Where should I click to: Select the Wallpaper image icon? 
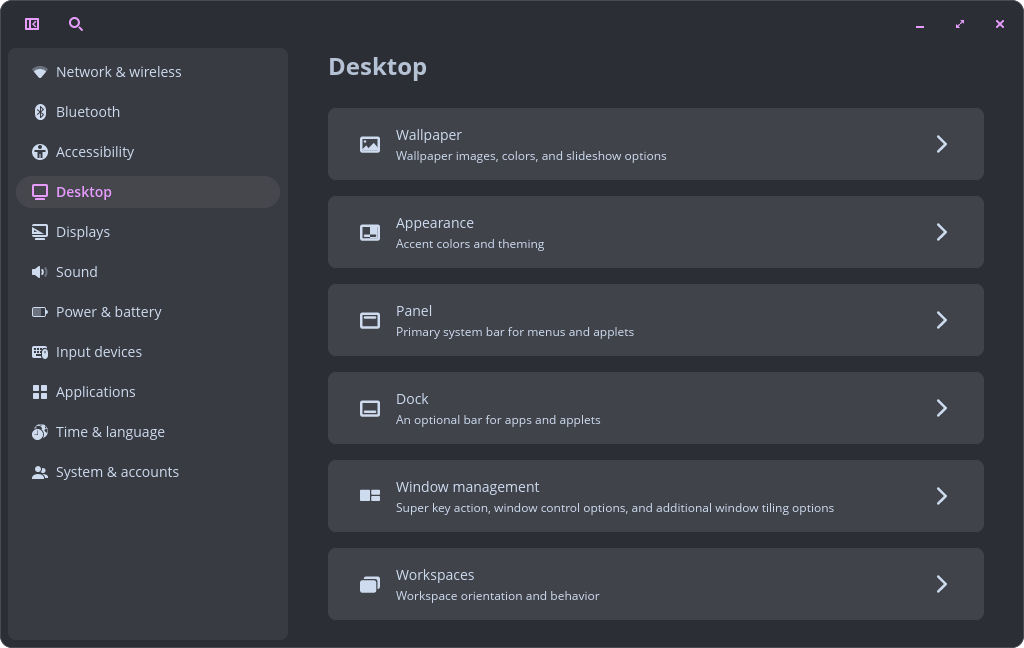369,144
